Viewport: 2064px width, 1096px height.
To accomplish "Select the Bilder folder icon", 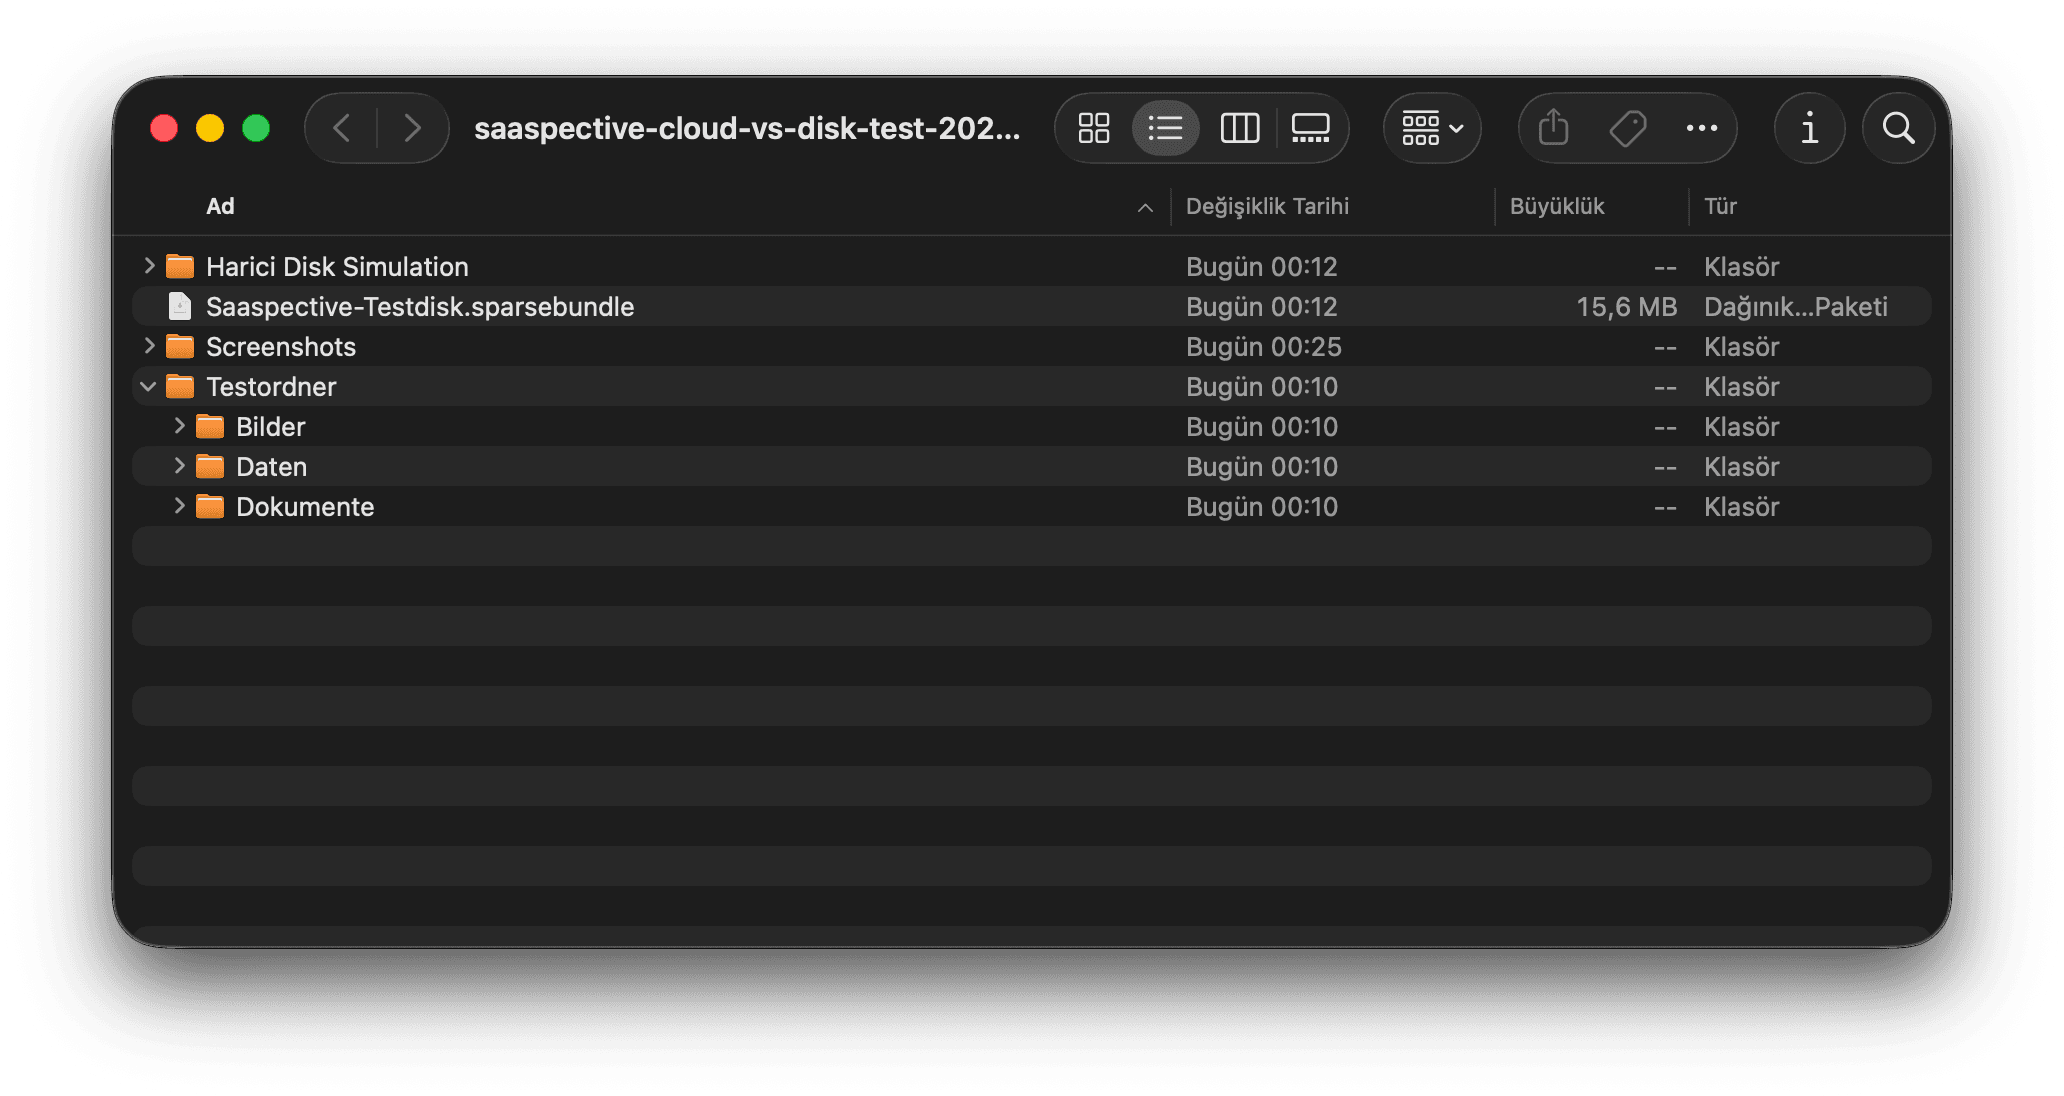I will tap(210, 426).
